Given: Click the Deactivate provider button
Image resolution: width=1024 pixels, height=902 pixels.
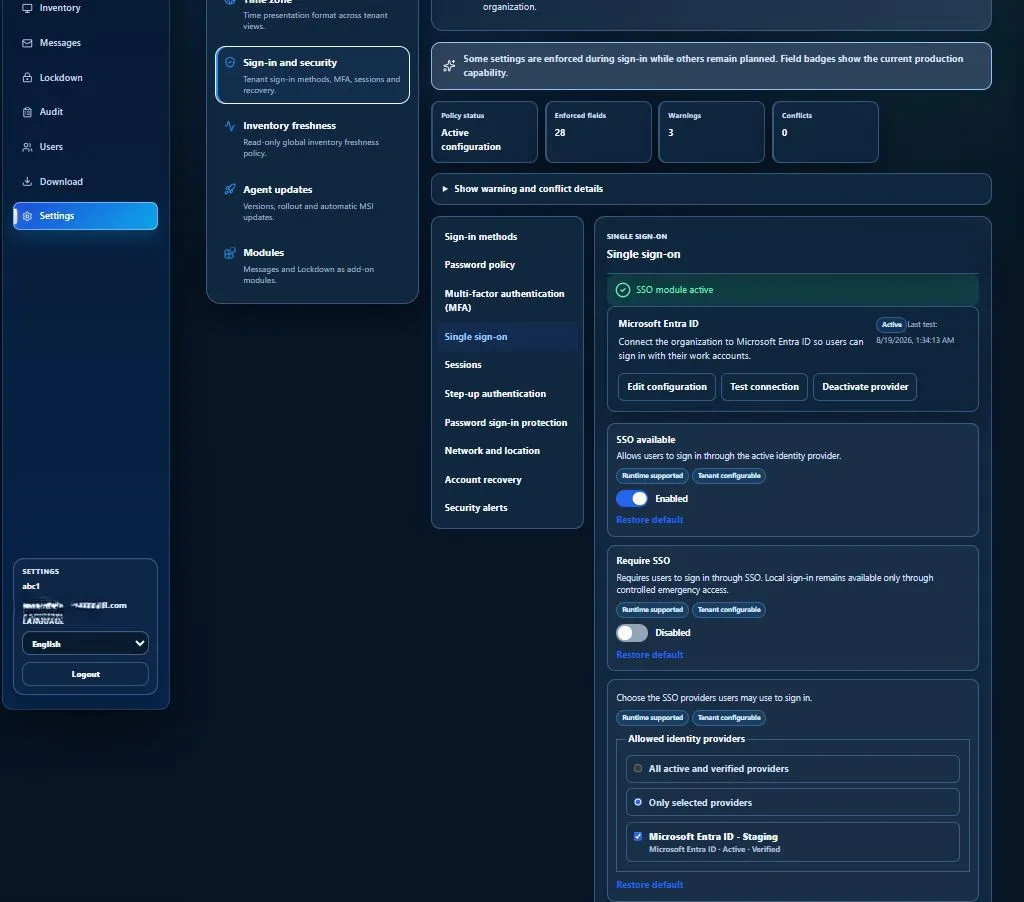Looking at the screenshot, I should (865, 387).
